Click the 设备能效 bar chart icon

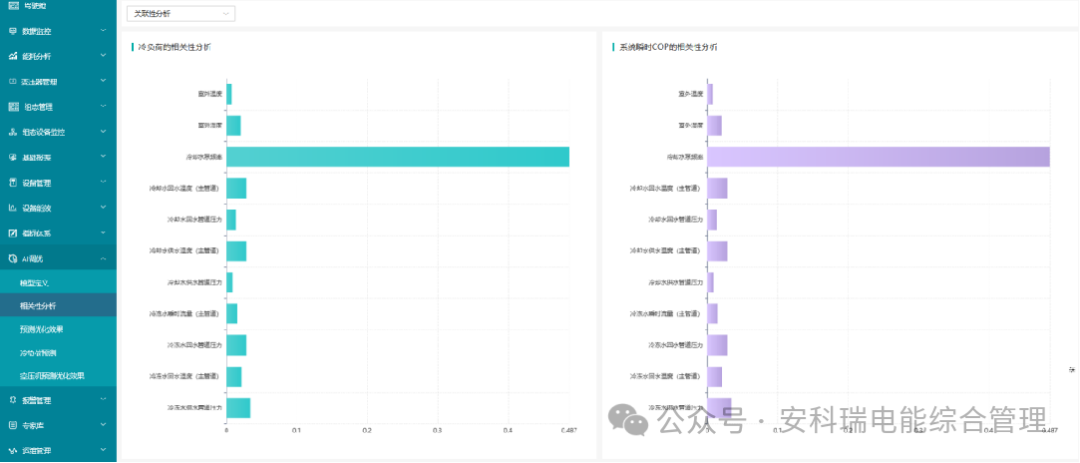pyautogui.click(x=12, y=208)
